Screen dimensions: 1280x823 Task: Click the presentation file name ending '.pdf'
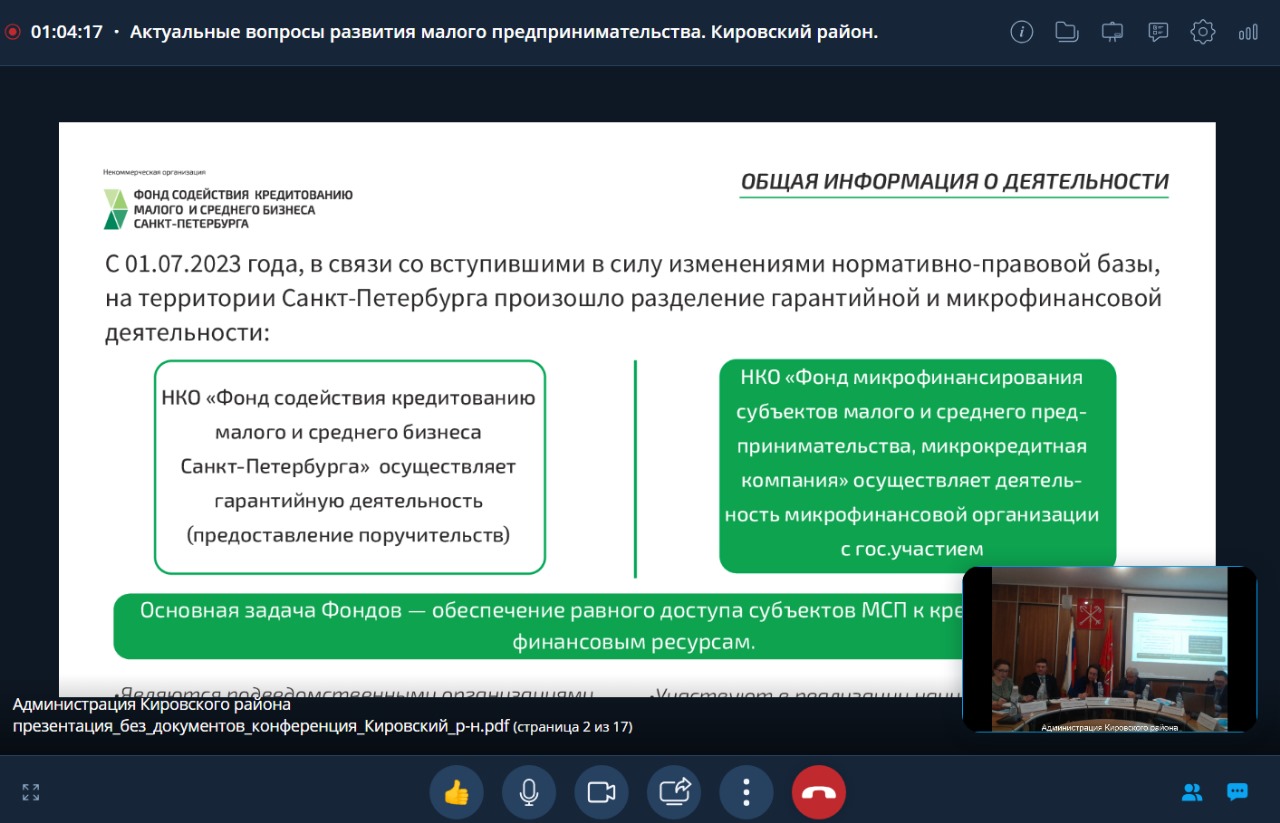pos(260,726)
